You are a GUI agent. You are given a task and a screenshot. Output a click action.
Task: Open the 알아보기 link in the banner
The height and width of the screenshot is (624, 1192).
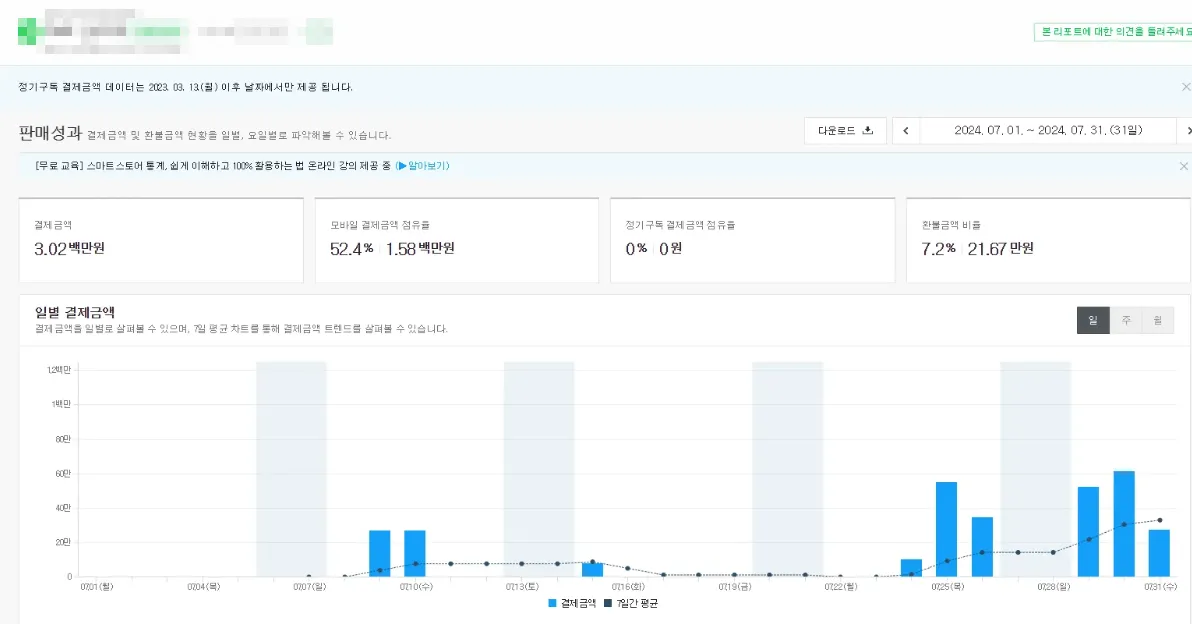pos(423,166)
